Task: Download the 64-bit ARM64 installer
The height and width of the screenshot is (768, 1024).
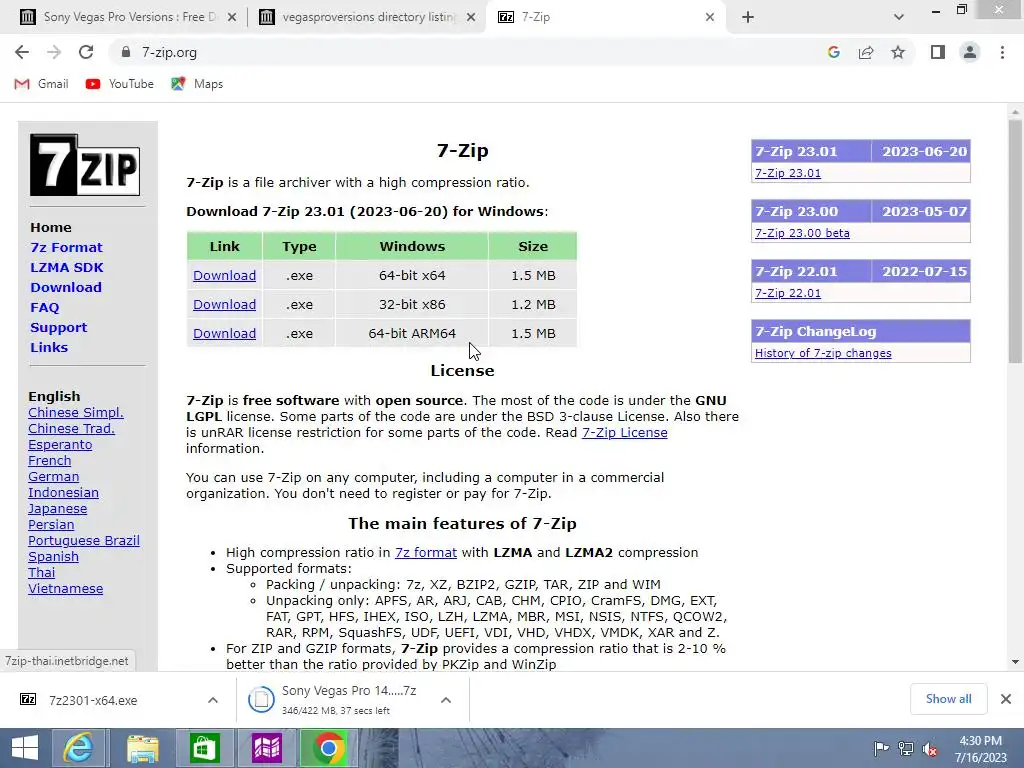Action: 224,333
